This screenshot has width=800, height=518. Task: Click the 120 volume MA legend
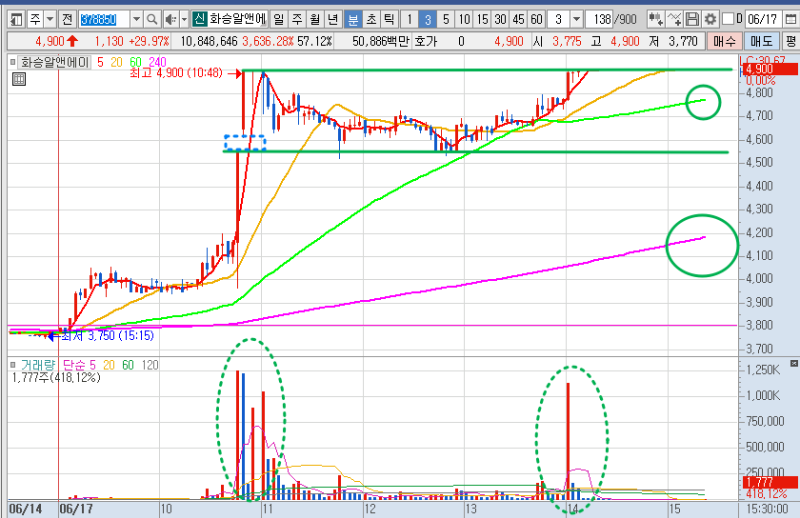point(150,365)
